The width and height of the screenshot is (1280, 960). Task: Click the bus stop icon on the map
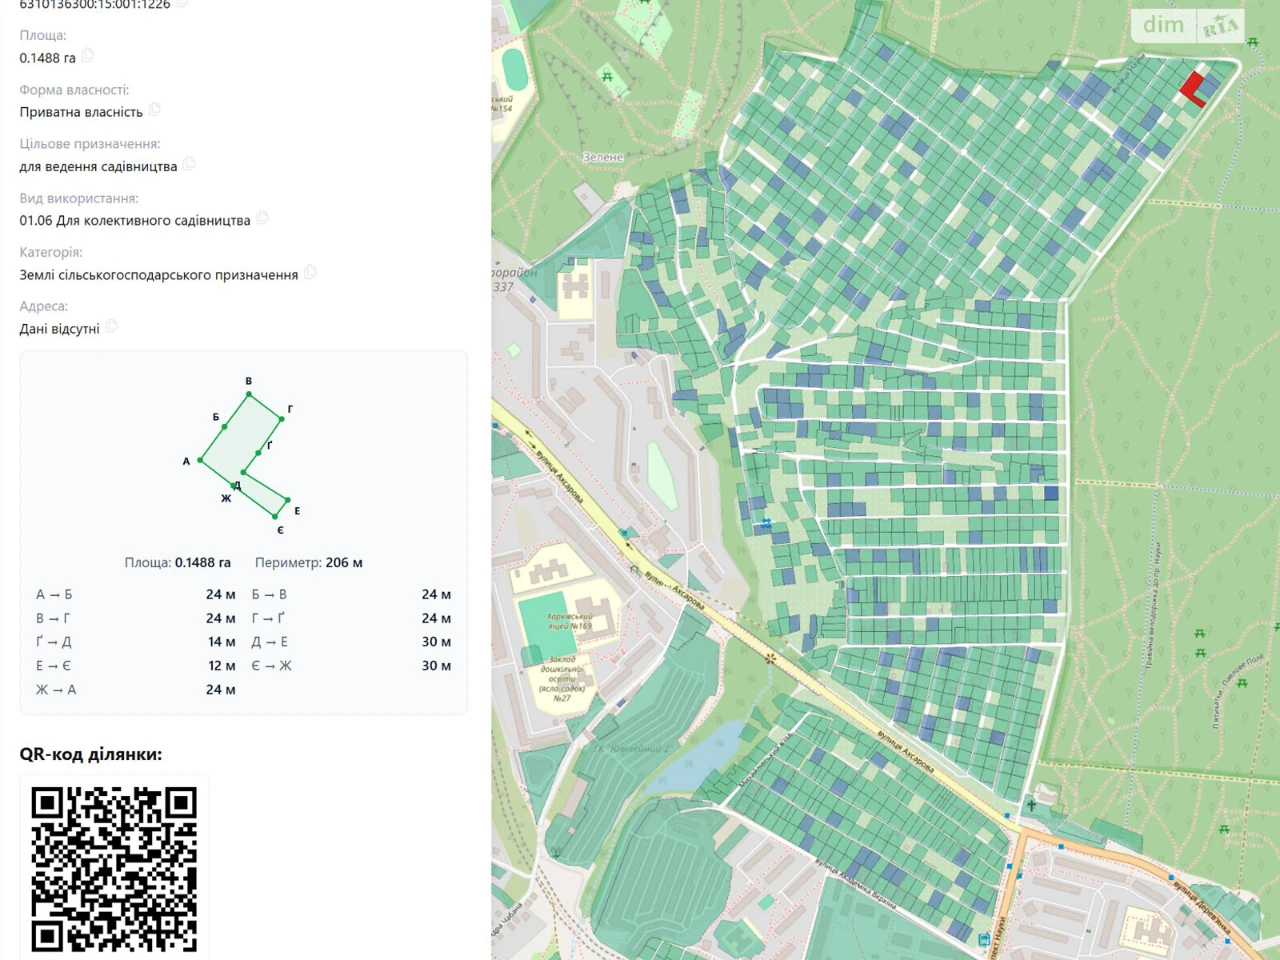click(x=984, y=939)
